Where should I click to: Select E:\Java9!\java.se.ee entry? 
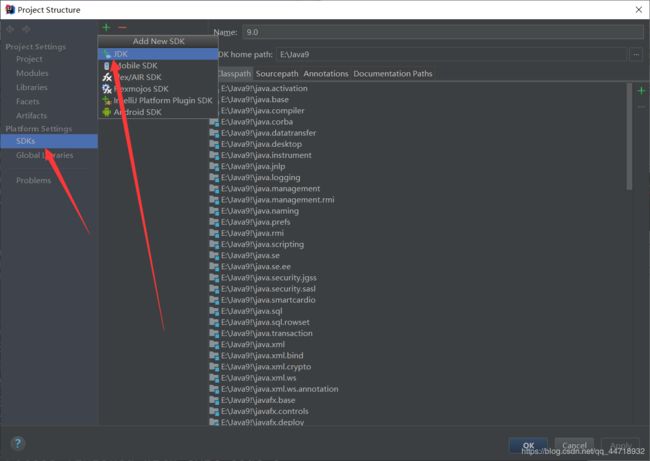256,267
